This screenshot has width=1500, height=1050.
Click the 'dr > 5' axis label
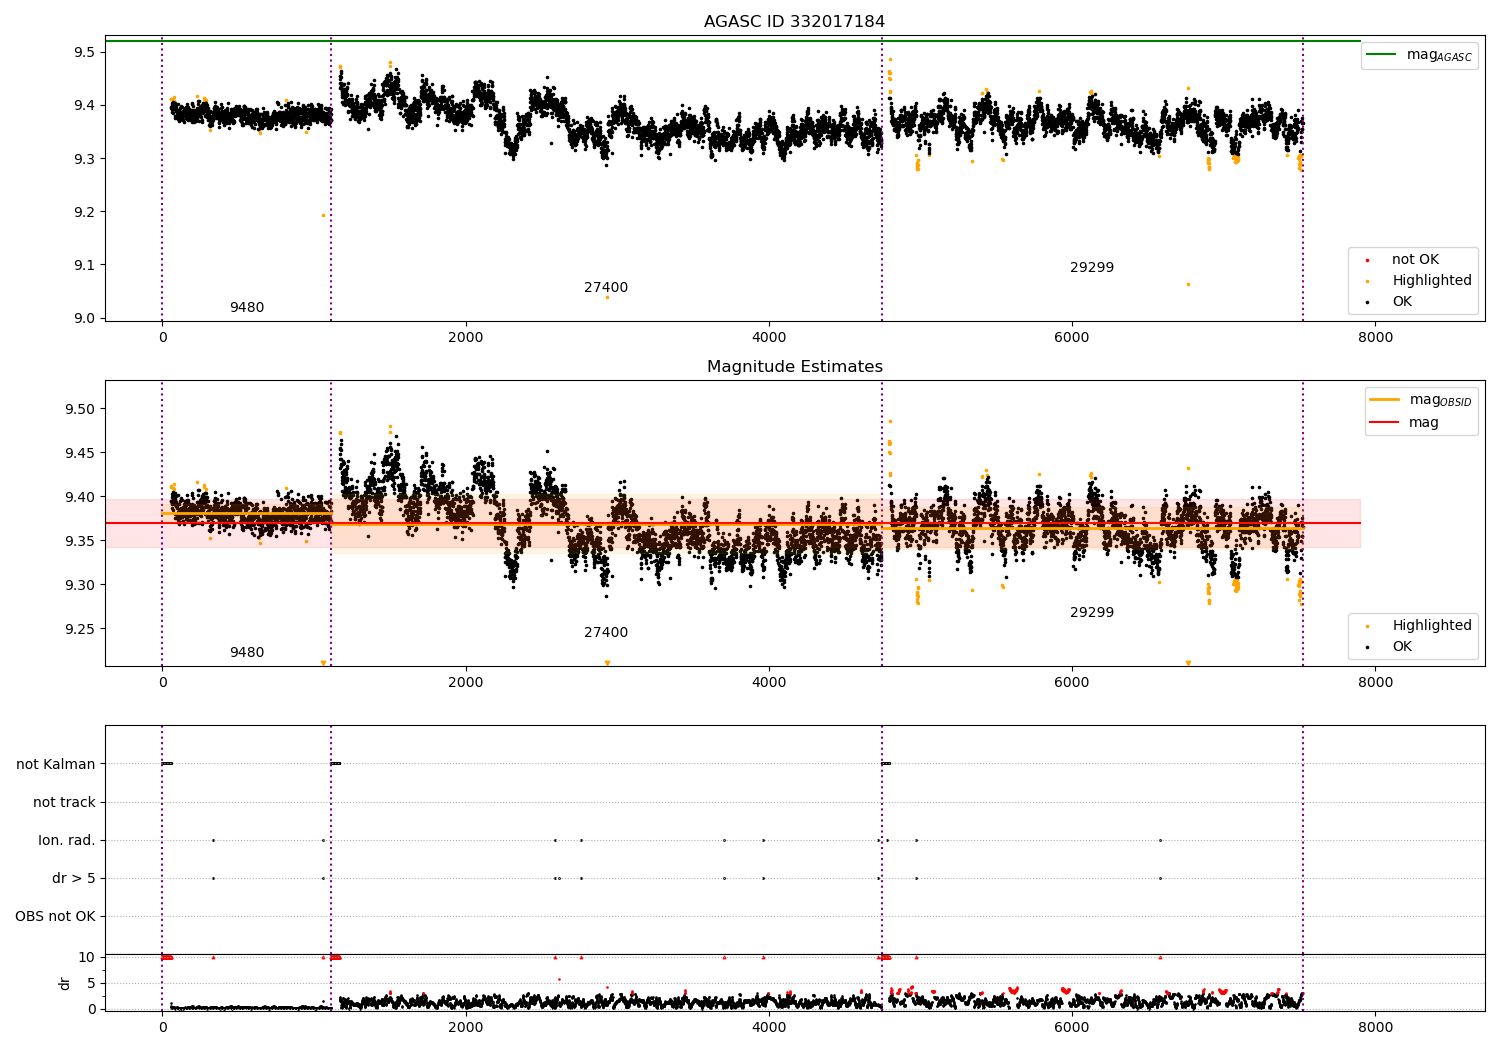(74, 879)
